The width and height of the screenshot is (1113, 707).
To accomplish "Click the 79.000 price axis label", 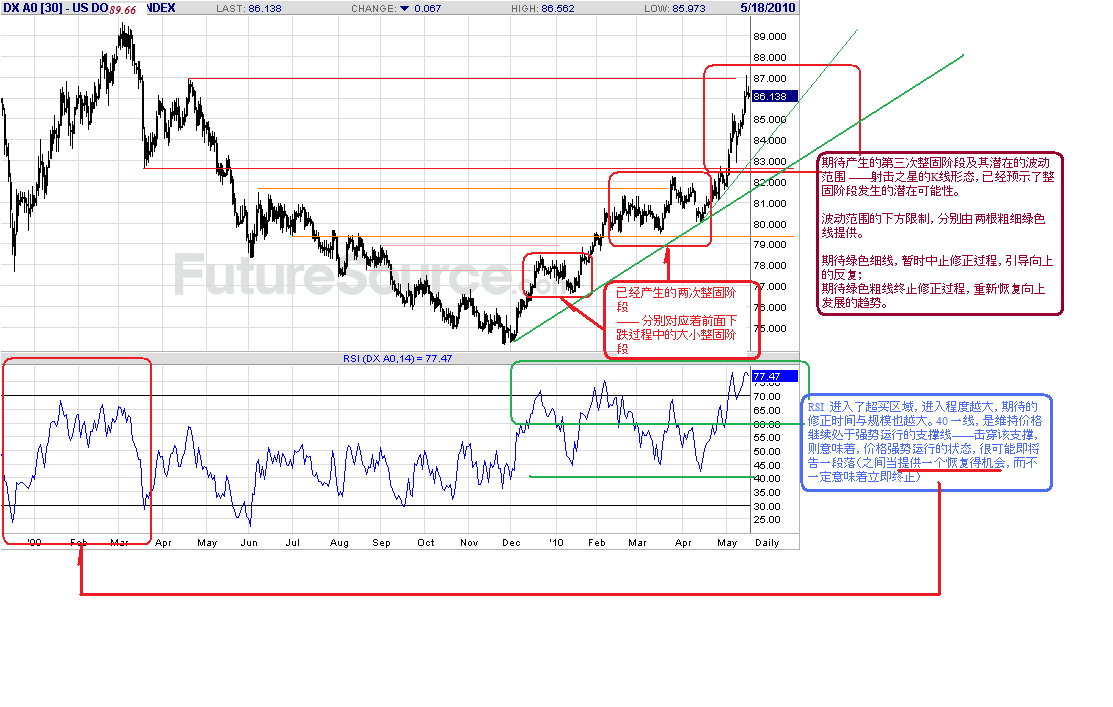I will pyautogui.click(x=770, y=244).
